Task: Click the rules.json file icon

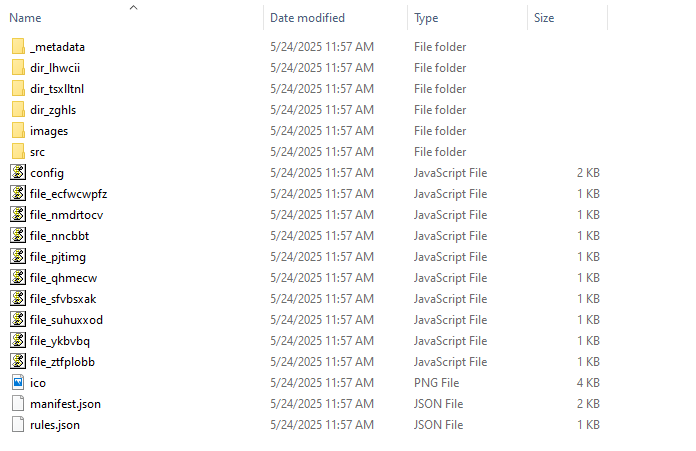Action: pos(18,425)
